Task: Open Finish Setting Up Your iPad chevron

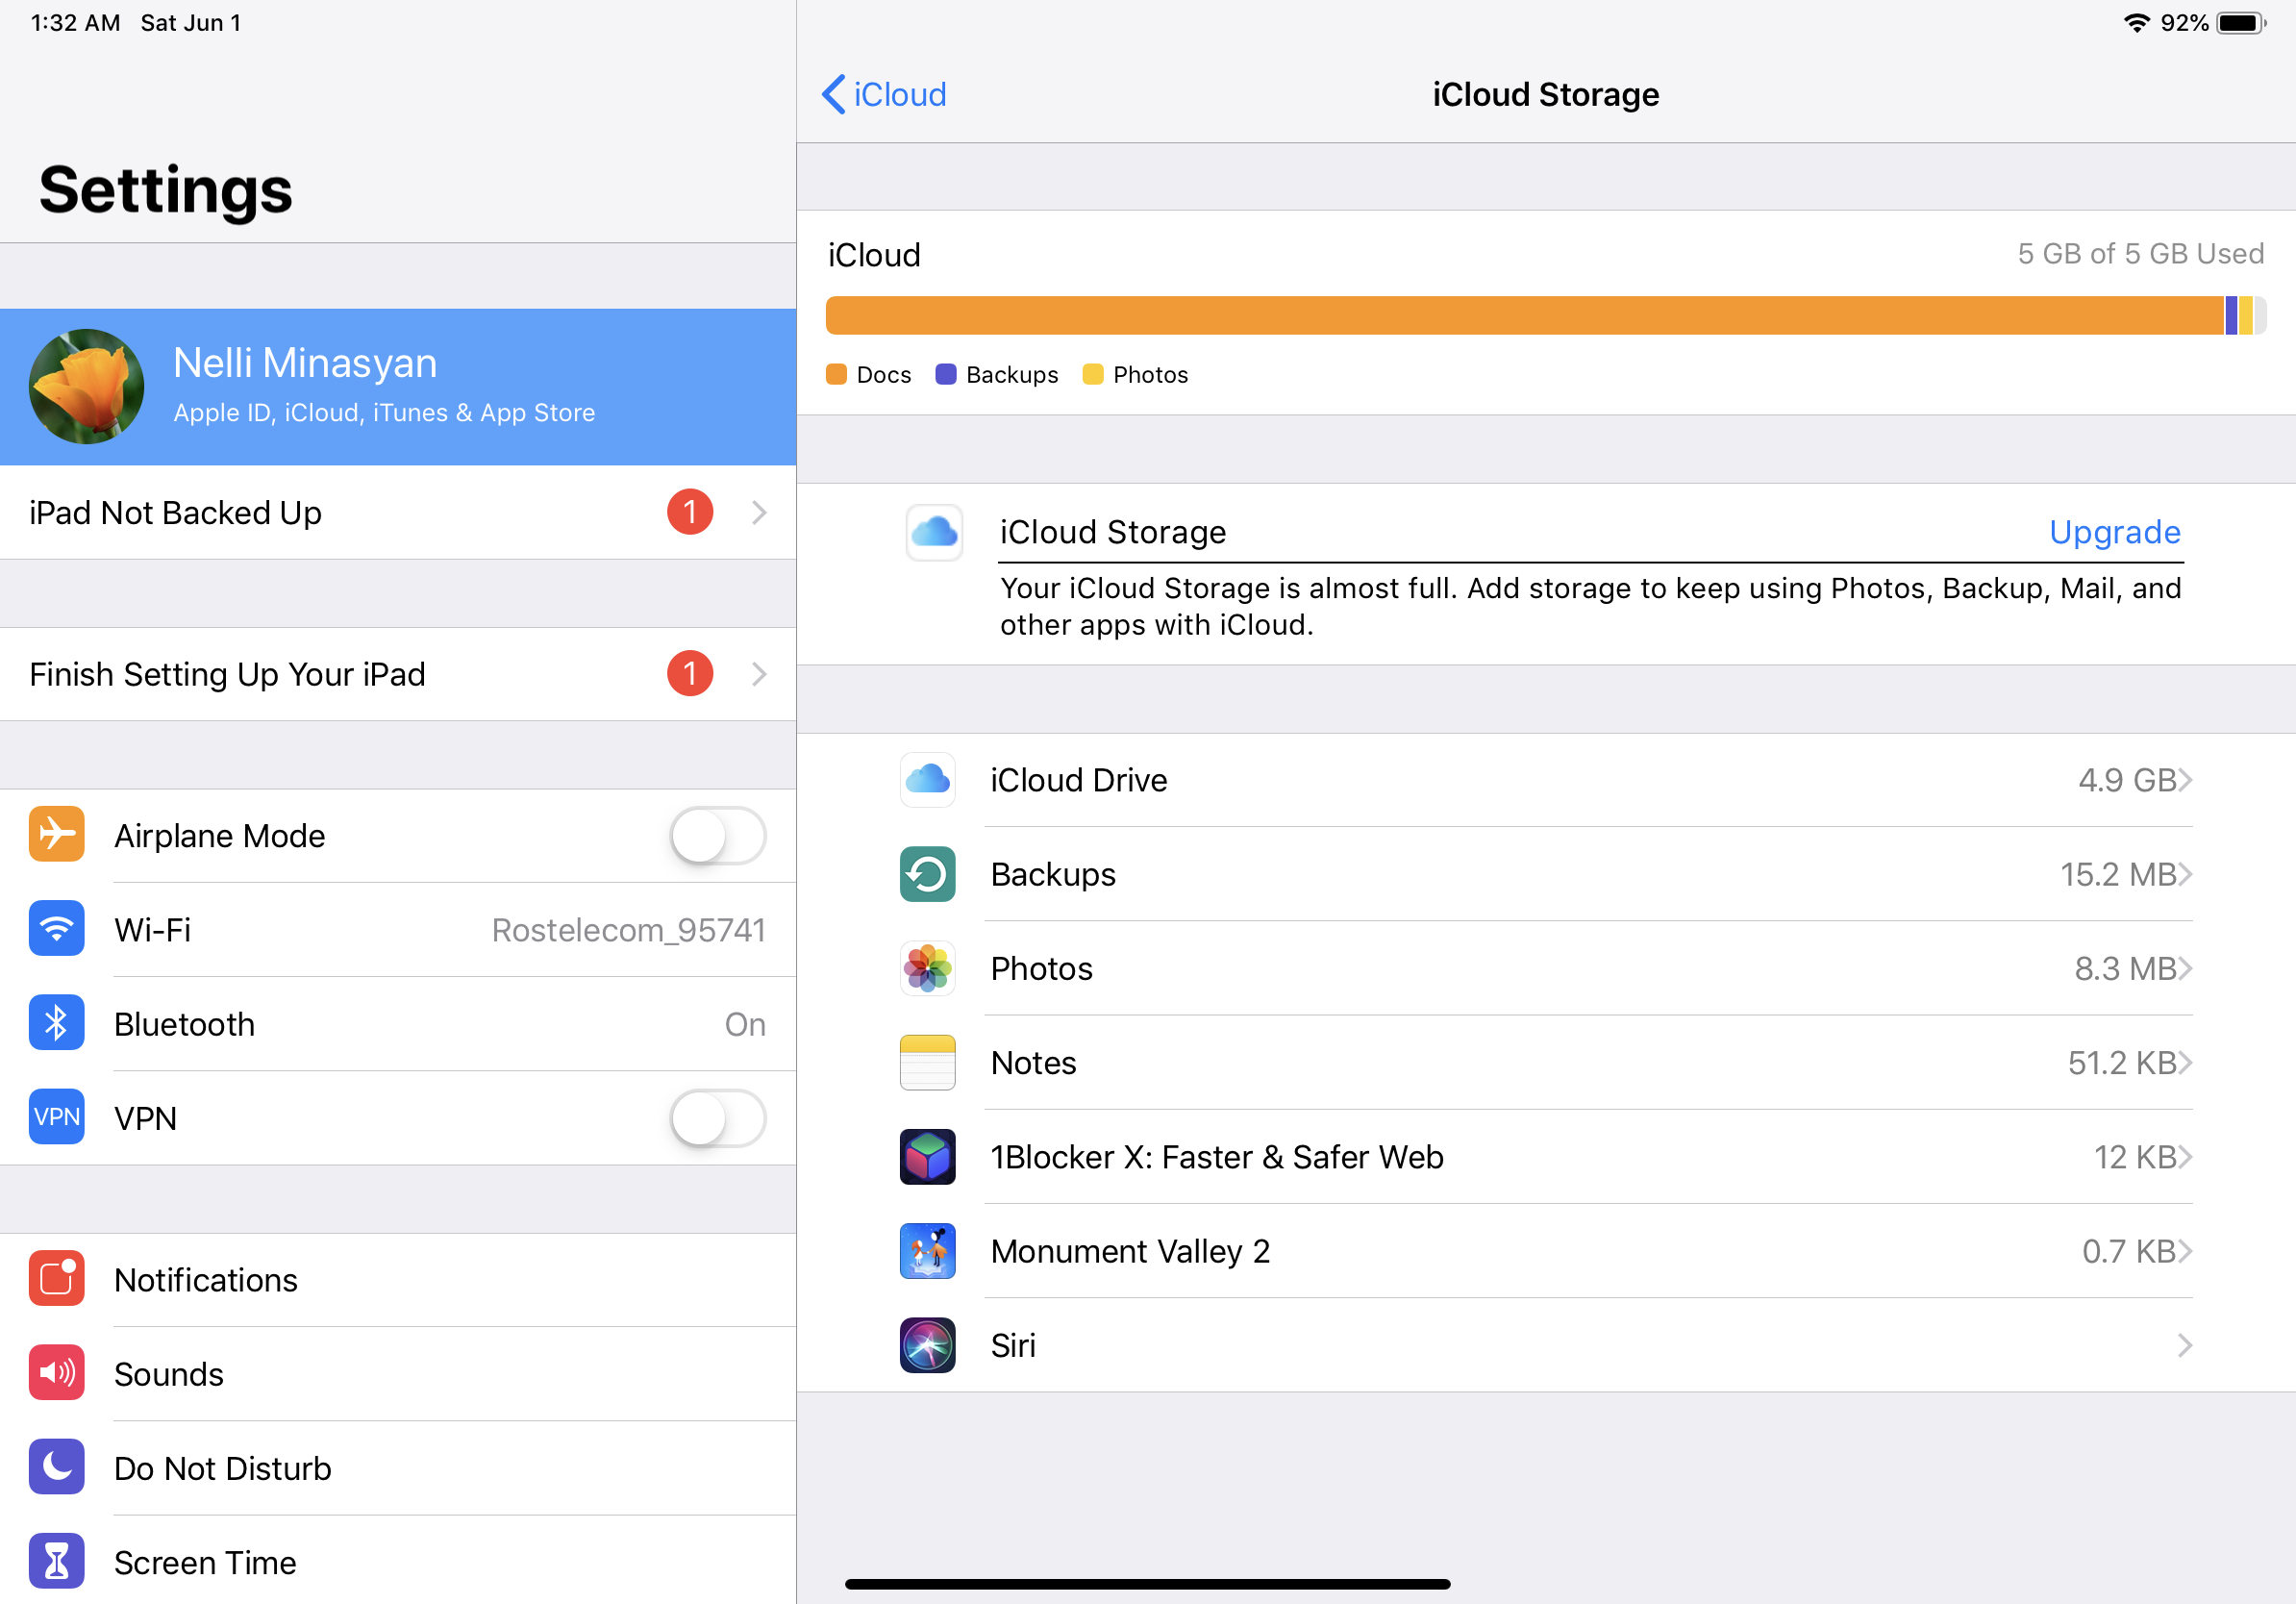Action: coord(759,674)
